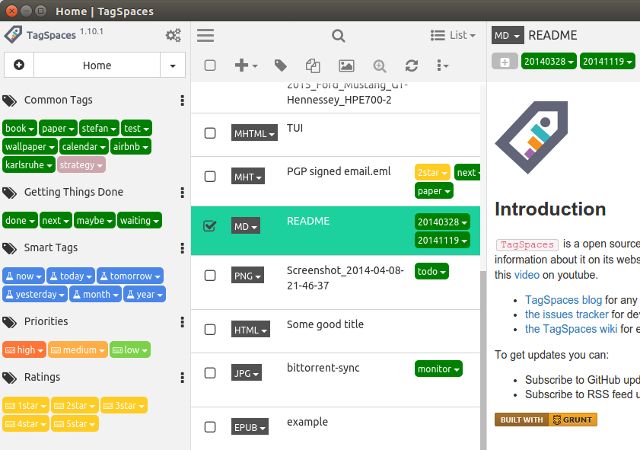Open the EPUB extension dropdown
This screenshot has height=450, width=640.
[x=250, y=427]
